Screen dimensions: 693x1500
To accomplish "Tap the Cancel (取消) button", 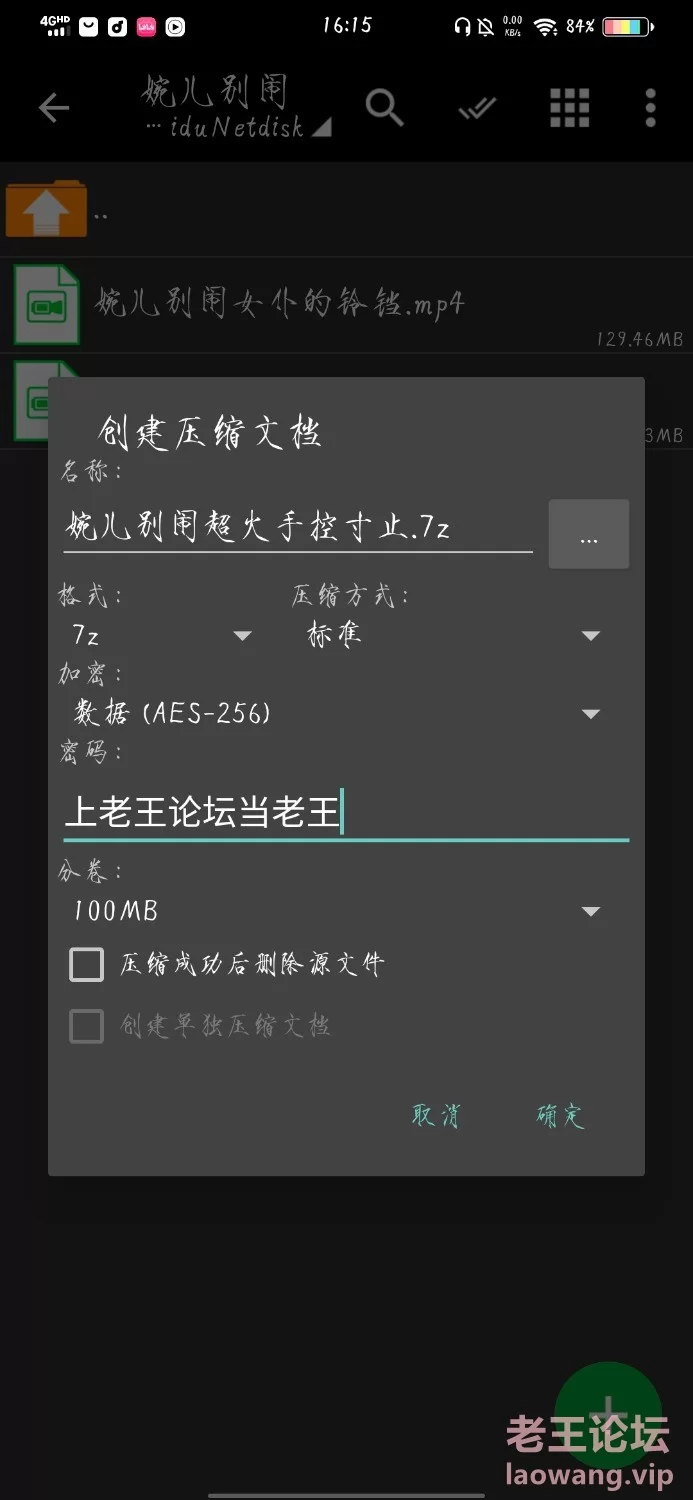I will pyautogui.click(x=437, y=1116).
